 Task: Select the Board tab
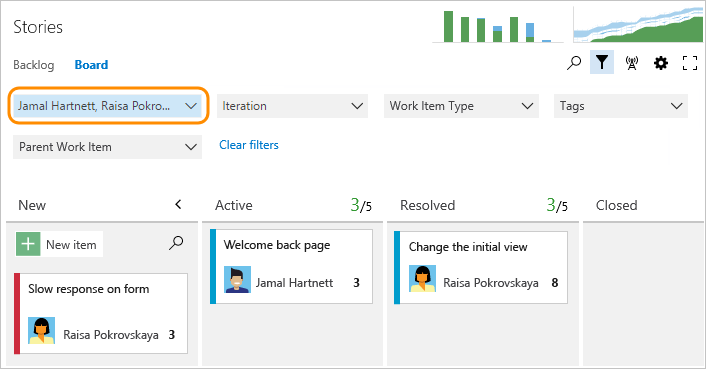pyautogui.click(x=91, y=65)
